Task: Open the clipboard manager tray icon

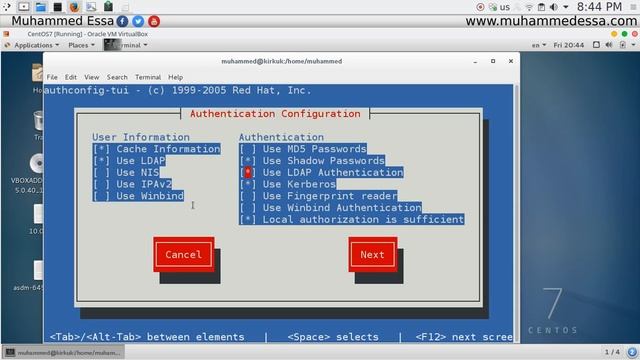Action: (x=541, y=7)
